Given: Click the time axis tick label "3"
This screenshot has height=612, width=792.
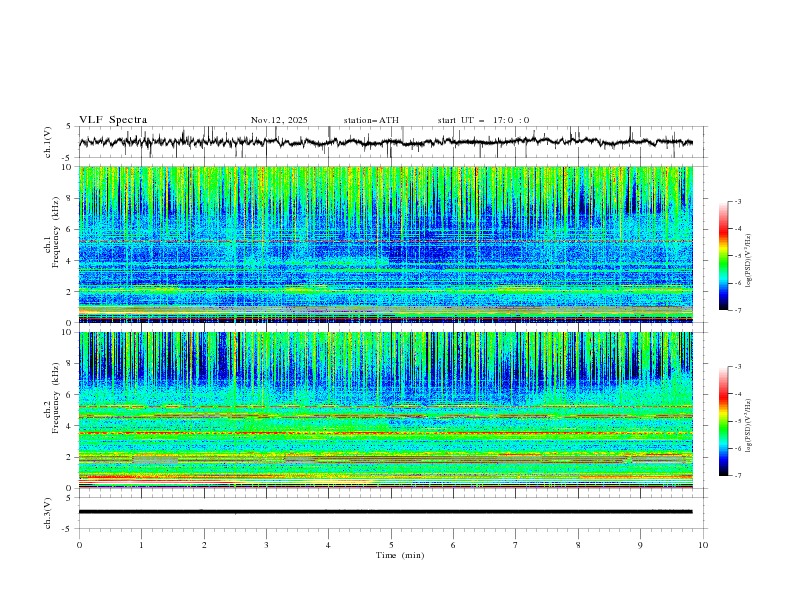Looking at the screenshot, I should point(266,545).
